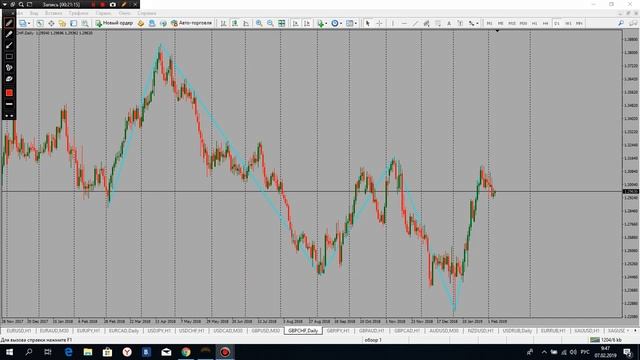Select the trendline tool
640x360 pixels.
415,23
